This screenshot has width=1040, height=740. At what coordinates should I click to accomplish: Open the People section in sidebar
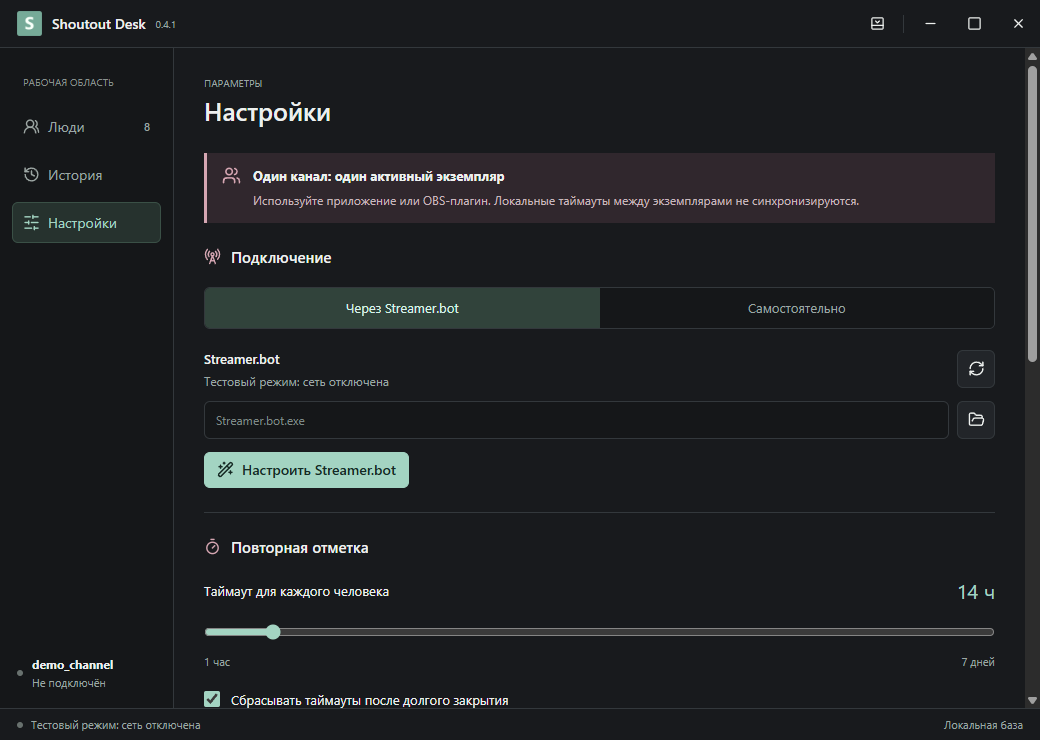(x=86, y=127)
